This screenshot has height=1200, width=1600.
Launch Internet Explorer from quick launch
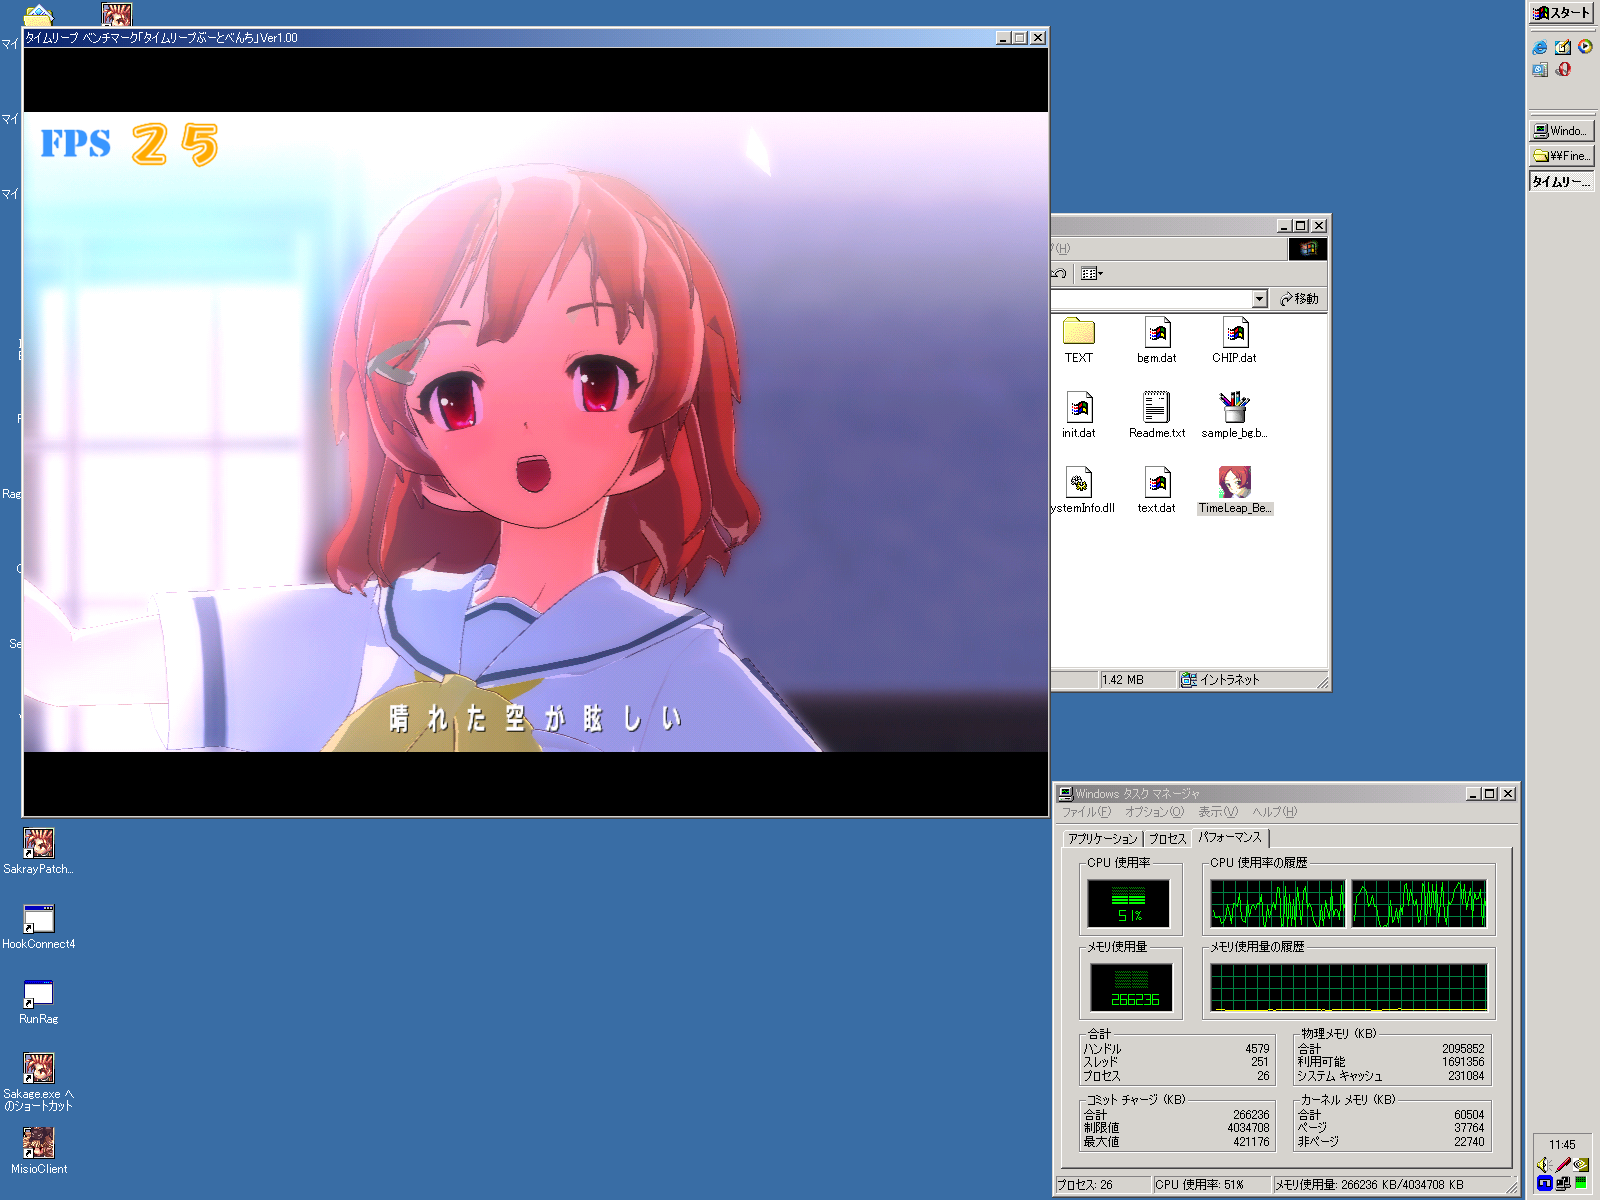click(1540, 47)
